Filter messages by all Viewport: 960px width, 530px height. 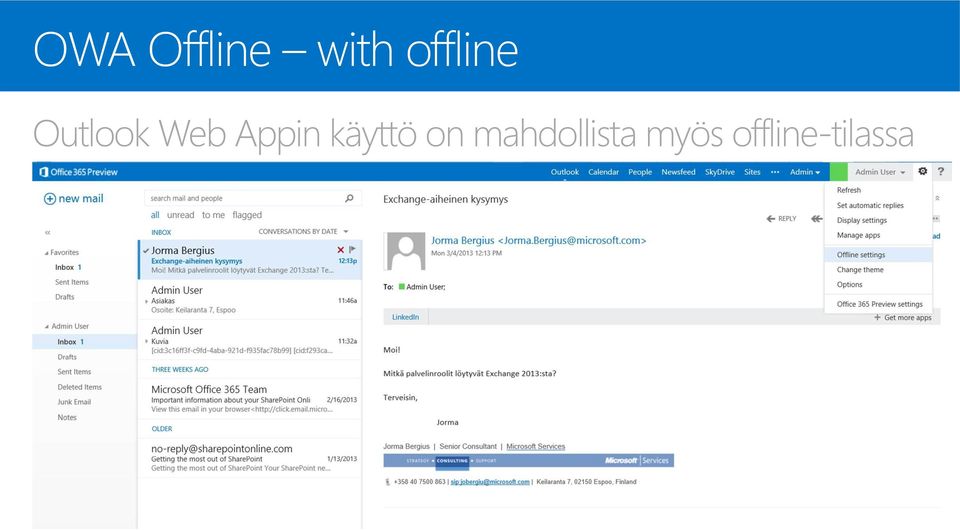click(x=155, y=215)
